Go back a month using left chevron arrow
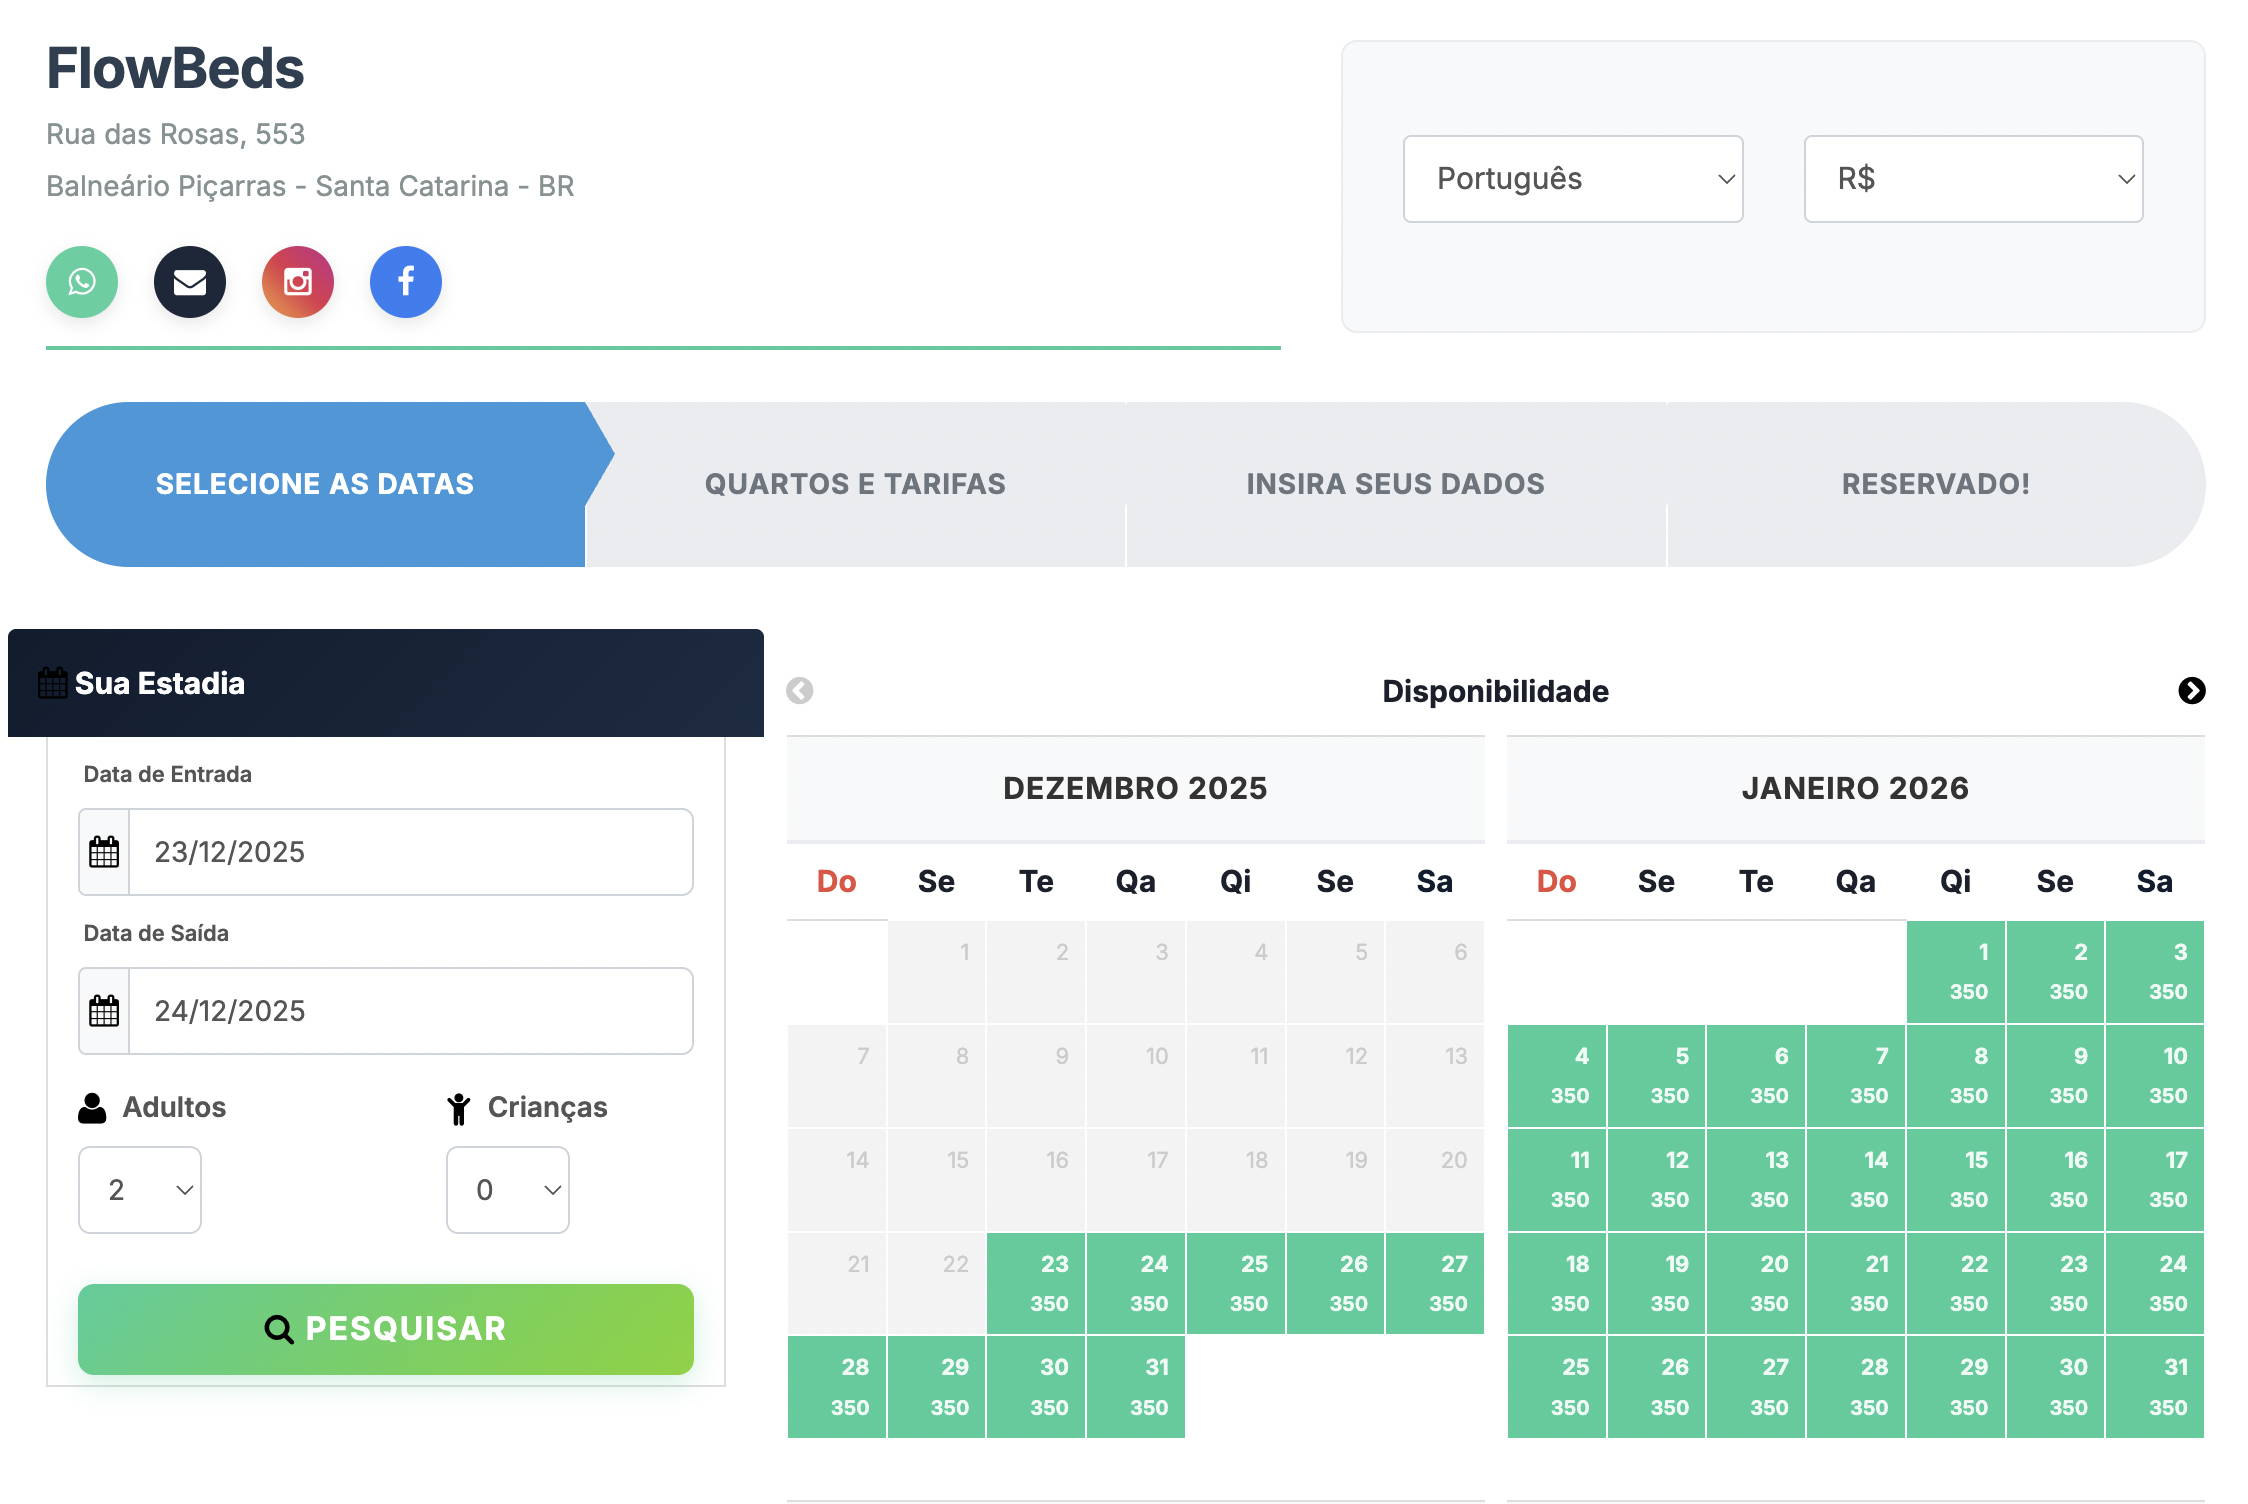This screenshot has width=2248, height=1504. tap(798, 691)
